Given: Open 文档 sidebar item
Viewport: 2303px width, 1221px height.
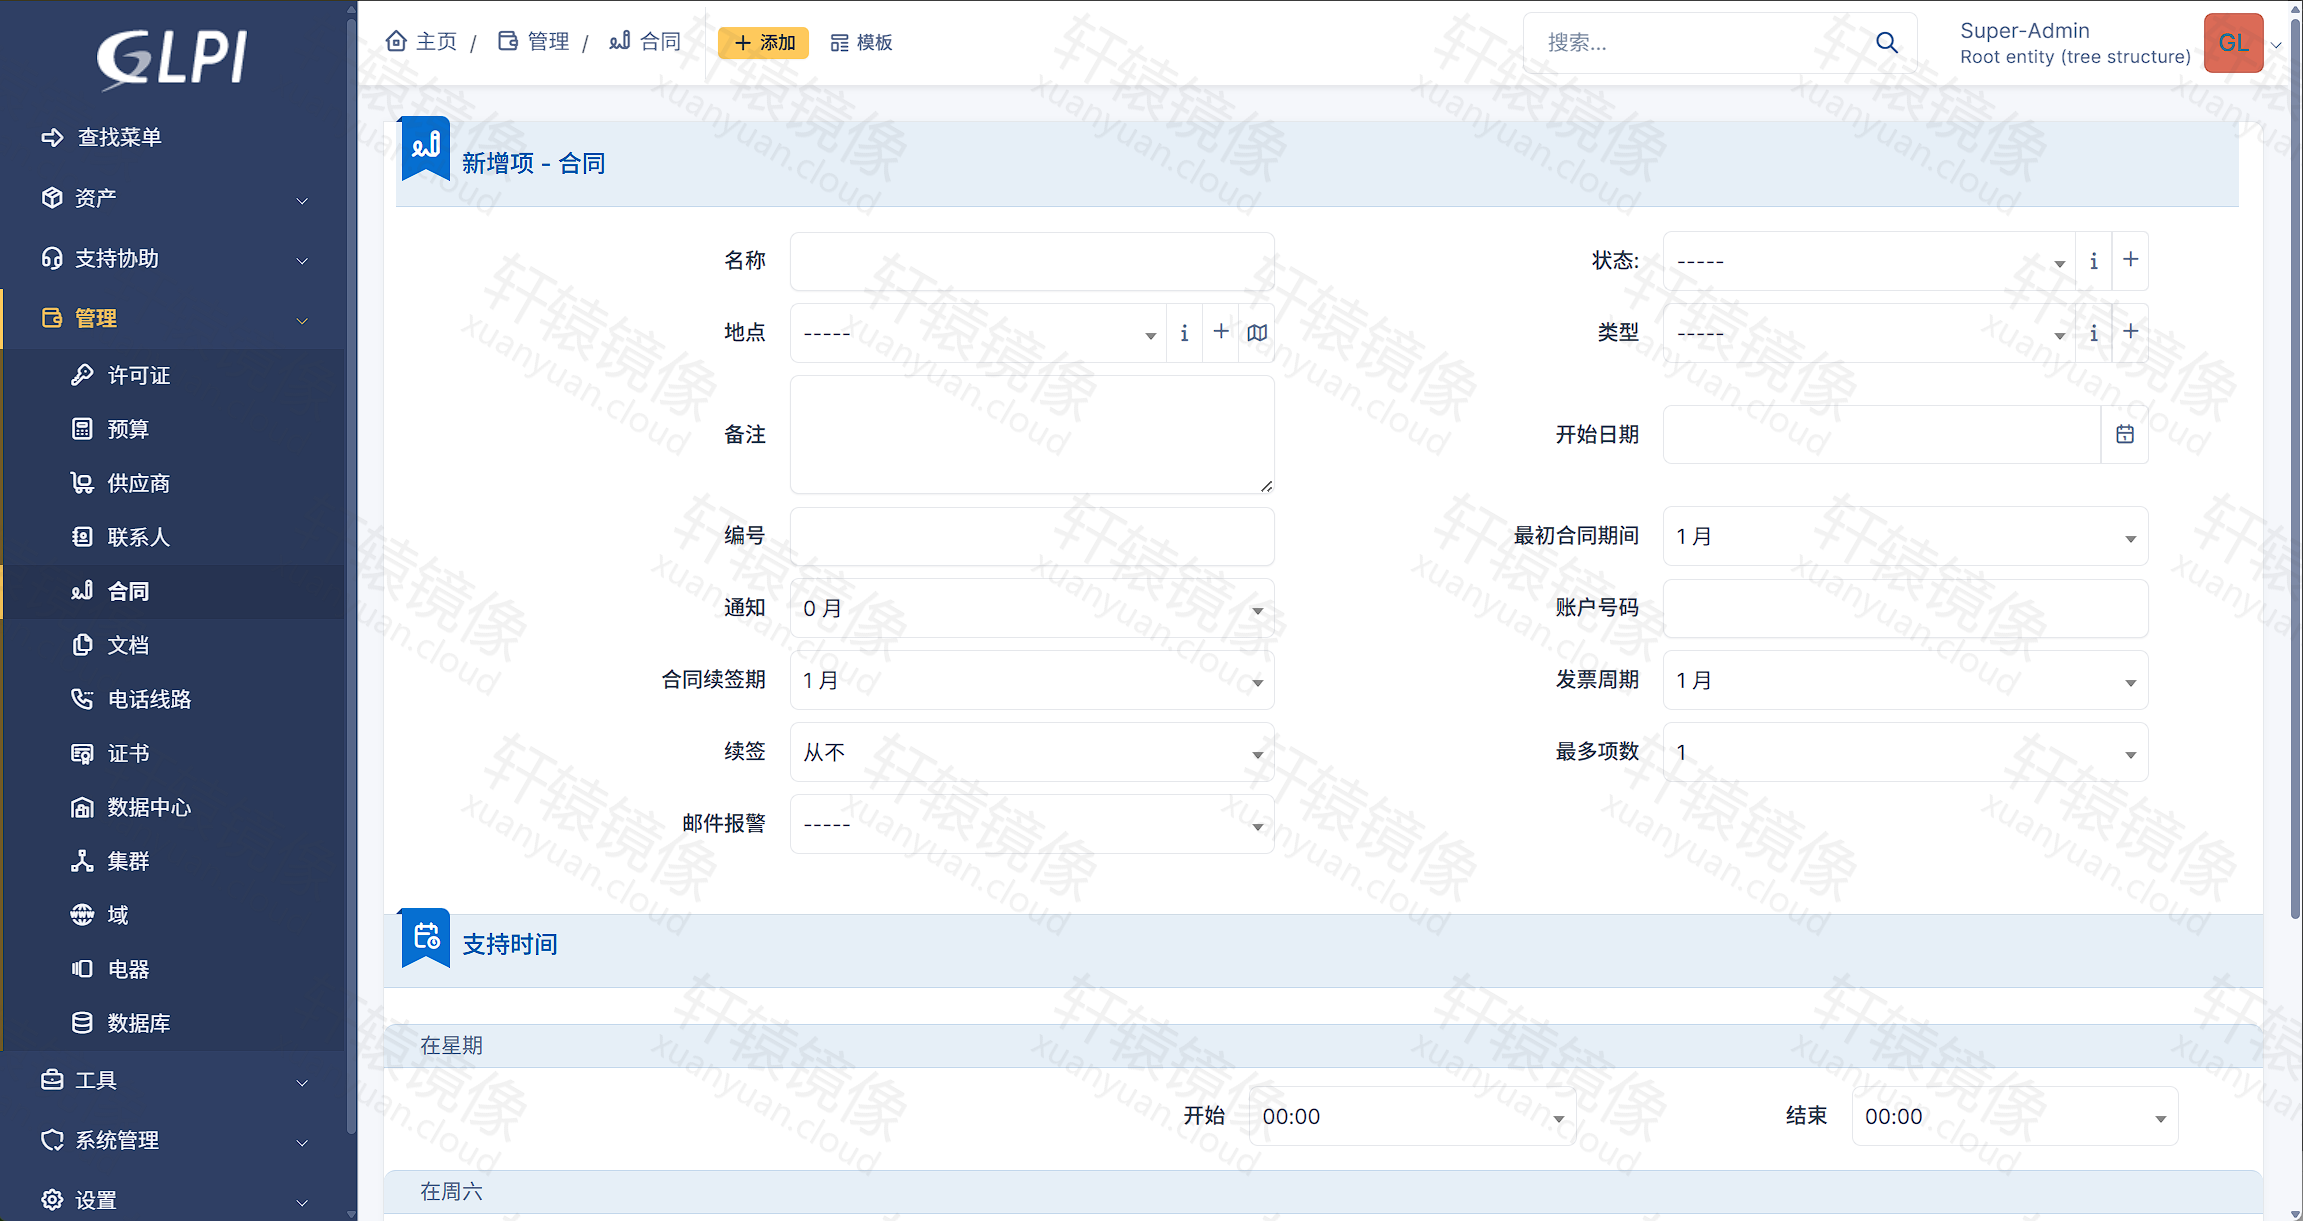Looking at the screenshot, I should (x=175, y=645).
